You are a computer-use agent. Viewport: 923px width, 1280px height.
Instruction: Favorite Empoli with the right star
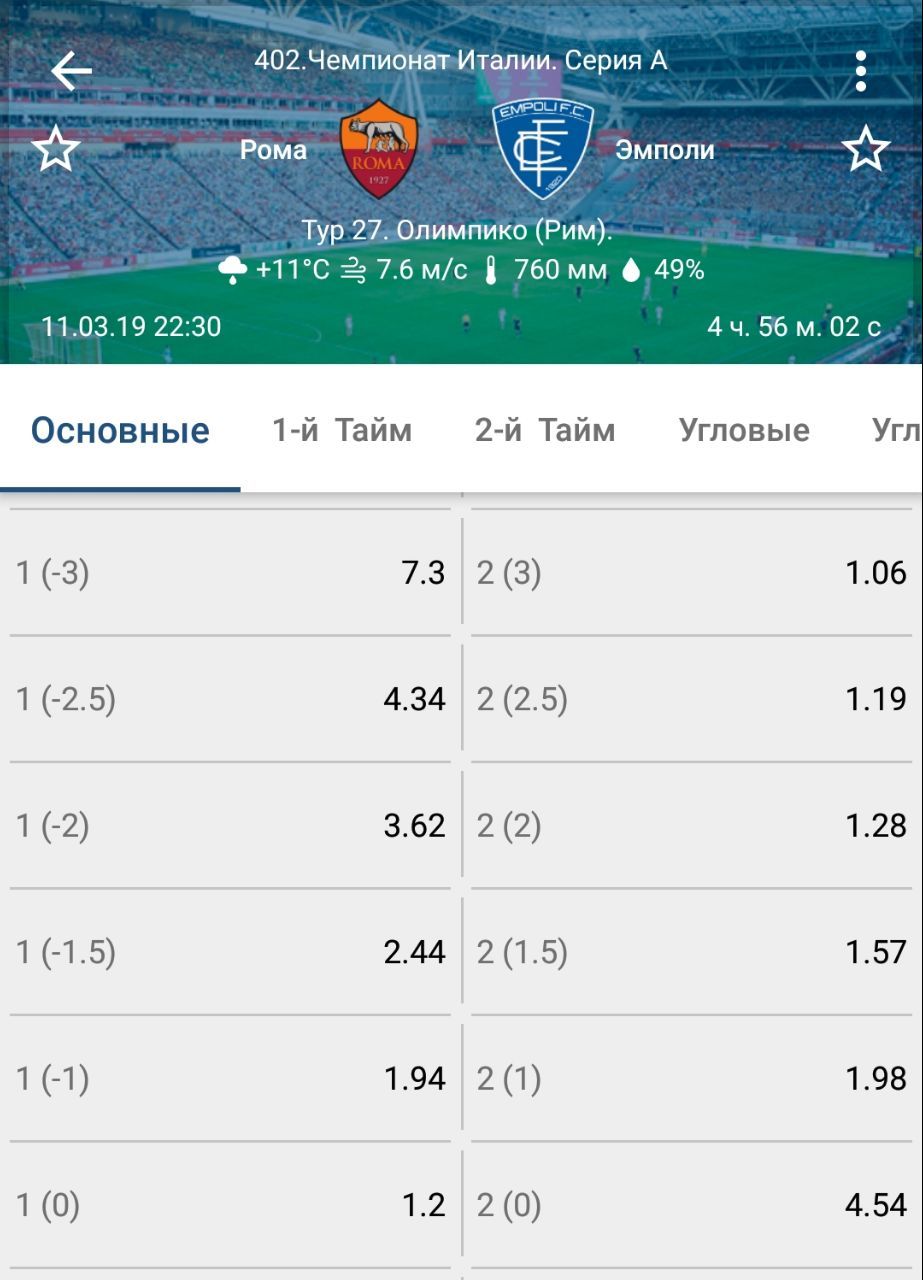coord(865,150)
